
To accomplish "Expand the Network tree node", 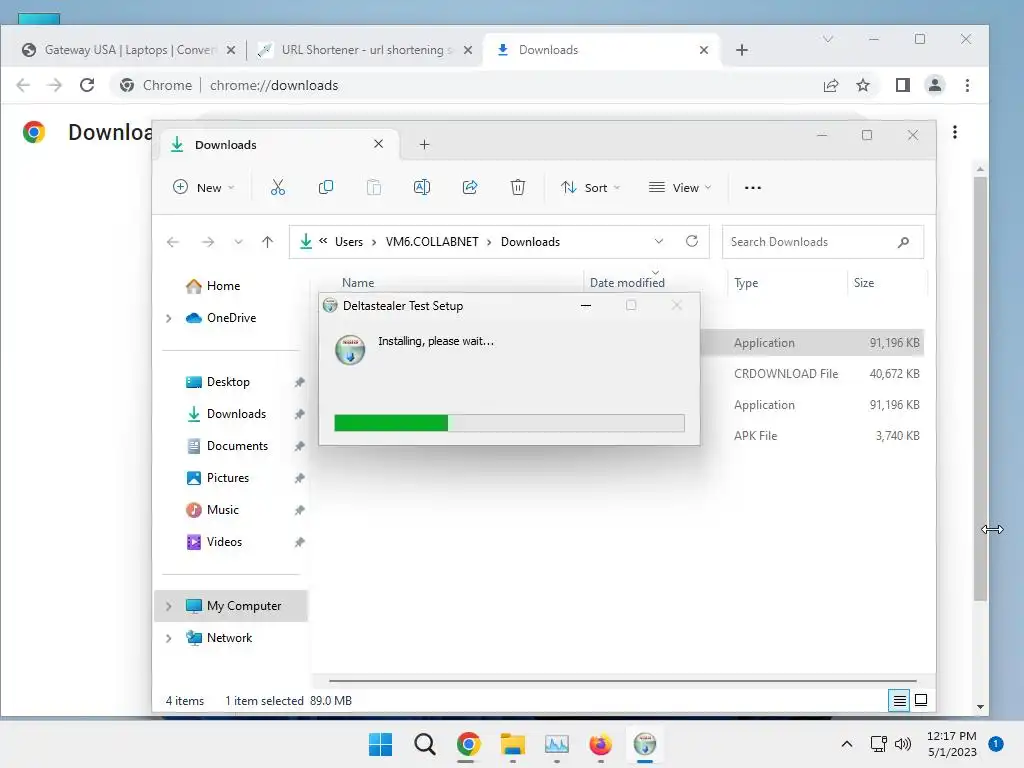I will [168, 638].
